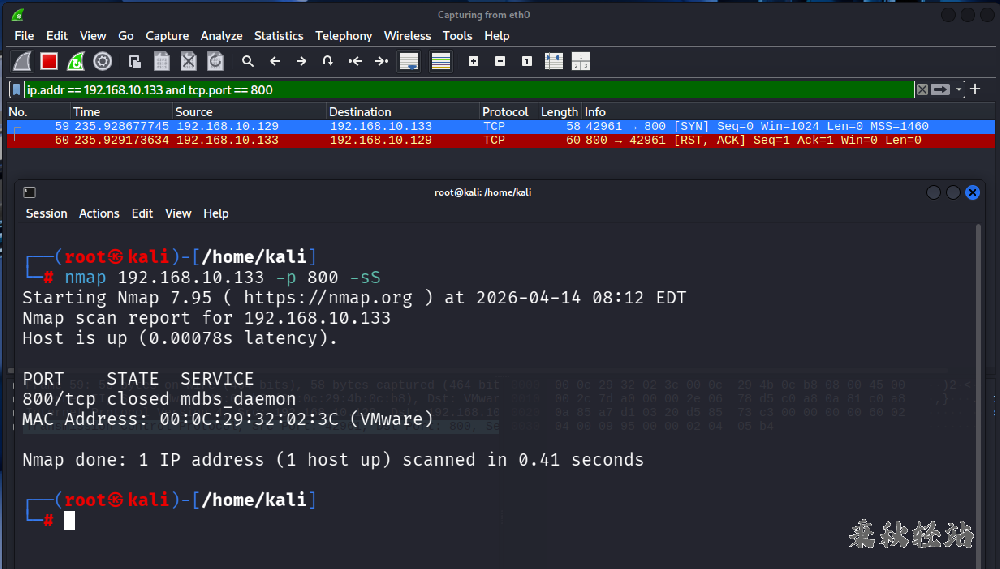Image resolution: width=1000 pixels, height=569 pixels.
Task: Click the Find packet magnifier icon
Action: [x=248, y=62]
